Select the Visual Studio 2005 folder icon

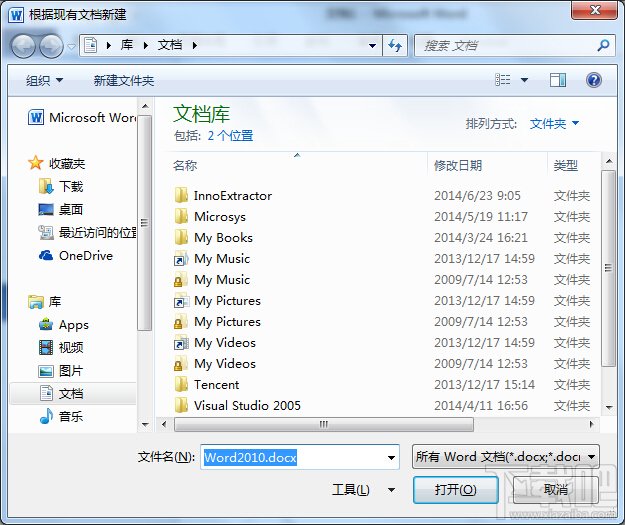coord(181,405)
